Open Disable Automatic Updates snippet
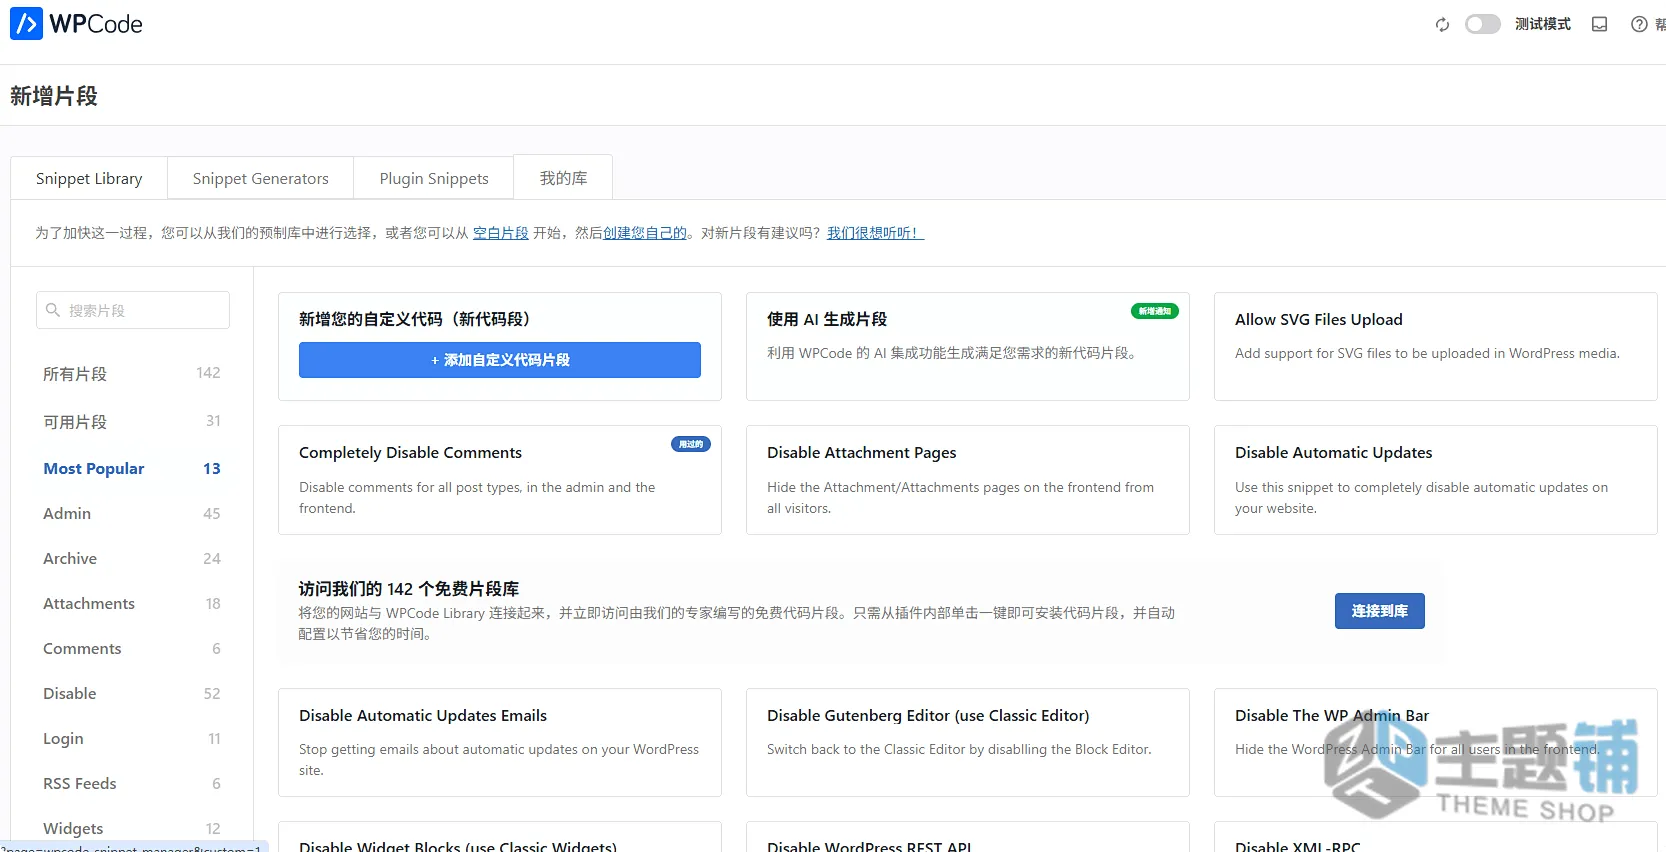Viewport: 1666px width, 852px height. 1435,480
